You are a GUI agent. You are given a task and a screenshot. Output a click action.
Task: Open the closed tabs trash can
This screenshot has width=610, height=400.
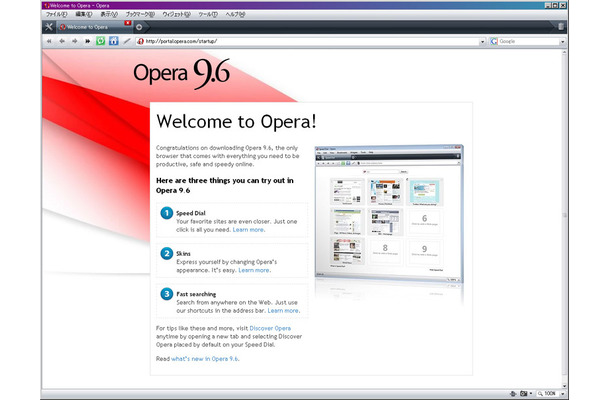561,26
